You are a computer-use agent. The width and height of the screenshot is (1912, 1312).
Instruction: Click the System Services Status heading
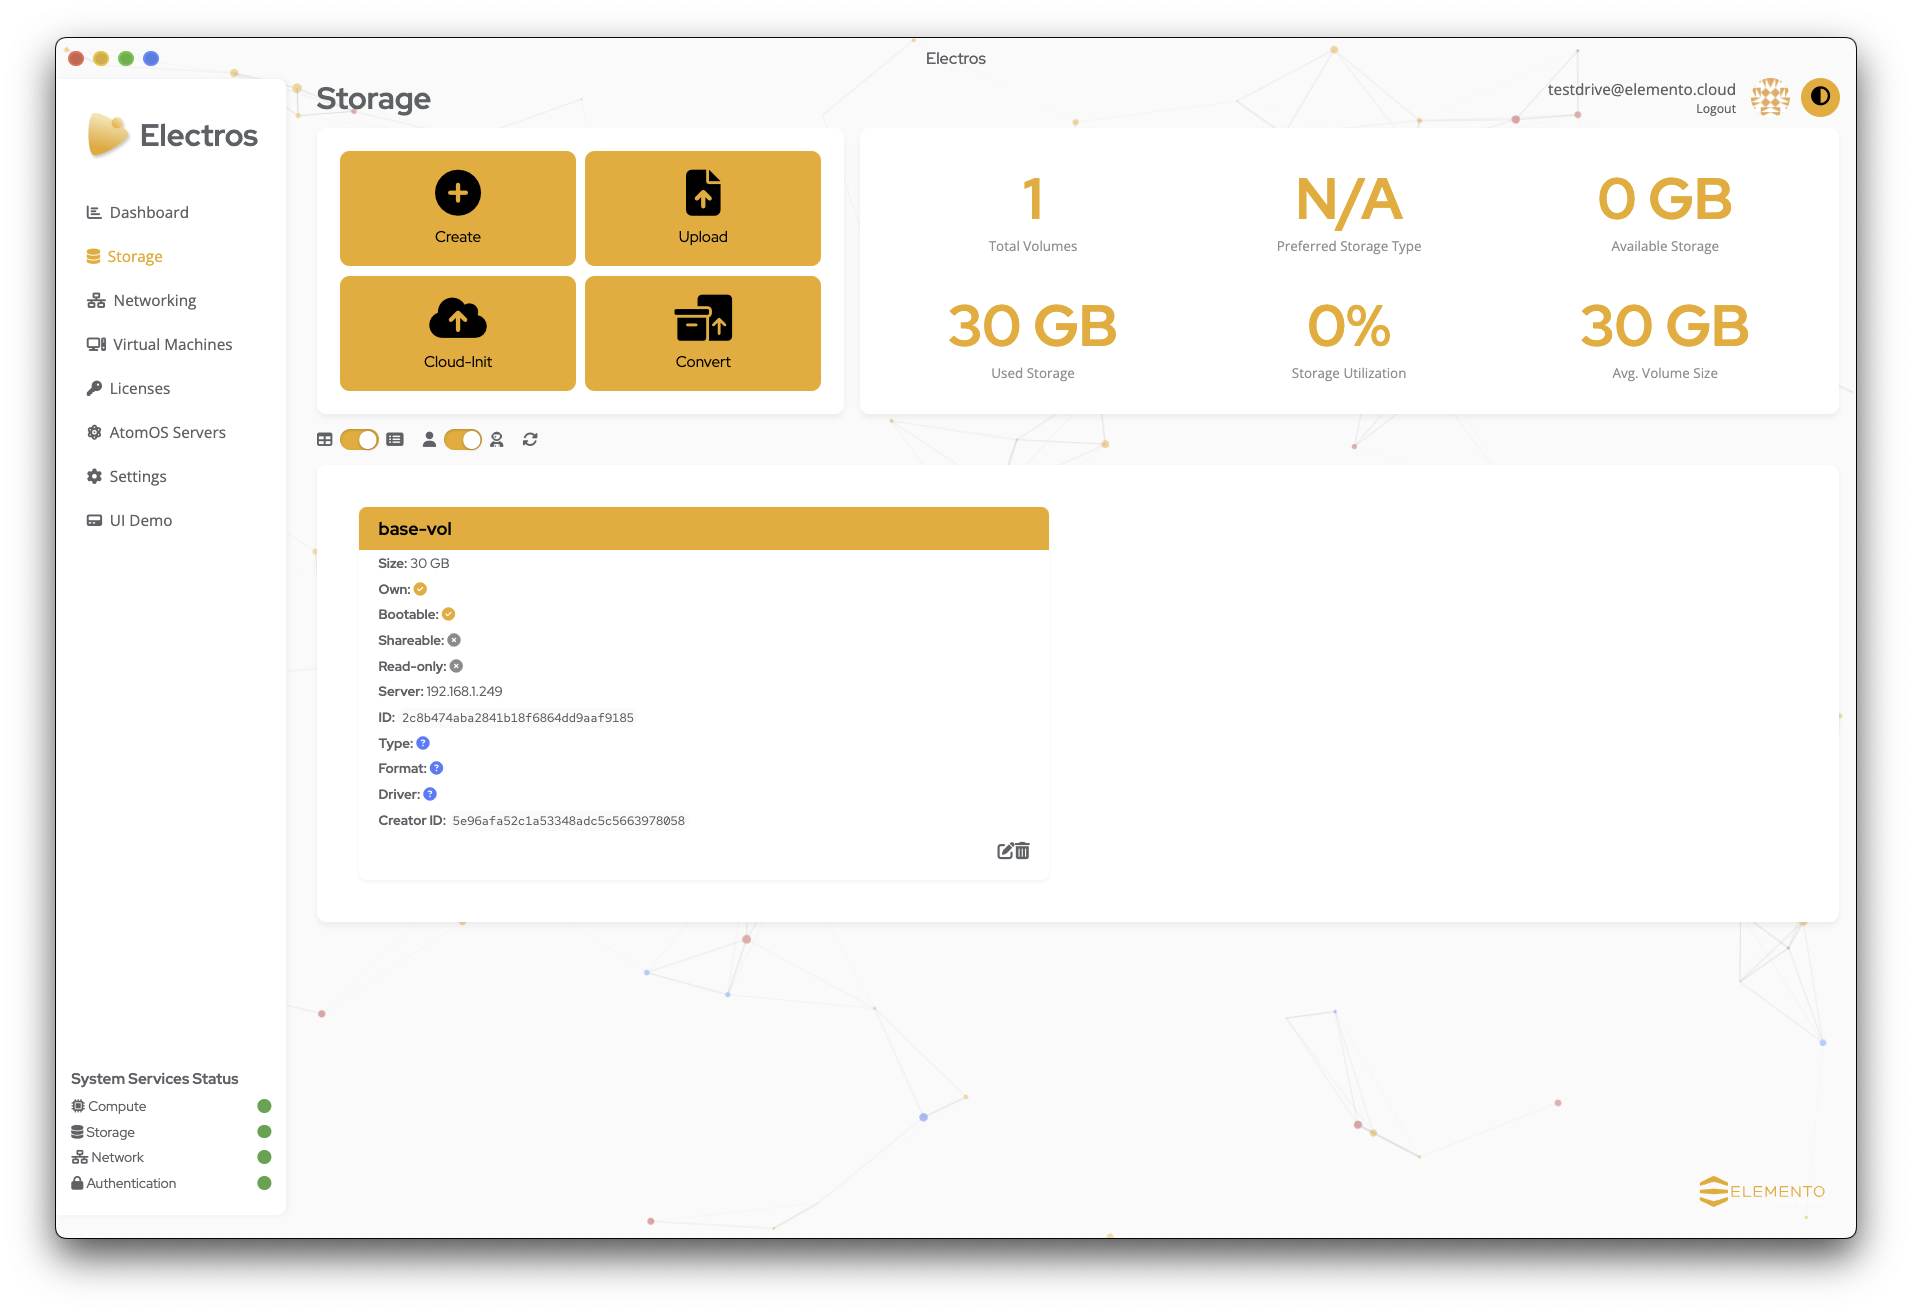(x=154, y=1079)
